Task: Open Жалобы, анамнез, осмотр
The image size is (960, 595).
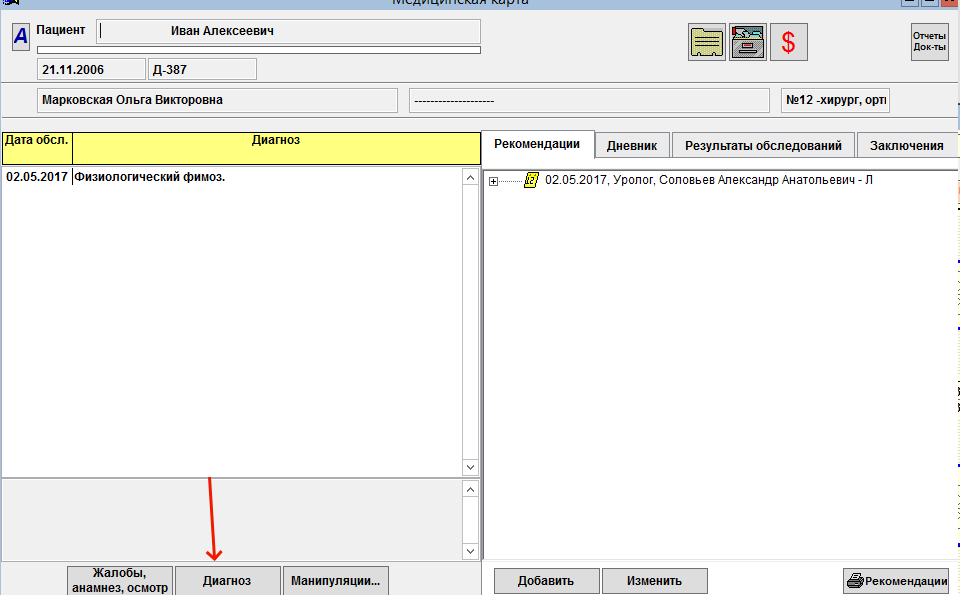Action: point(120,580)
